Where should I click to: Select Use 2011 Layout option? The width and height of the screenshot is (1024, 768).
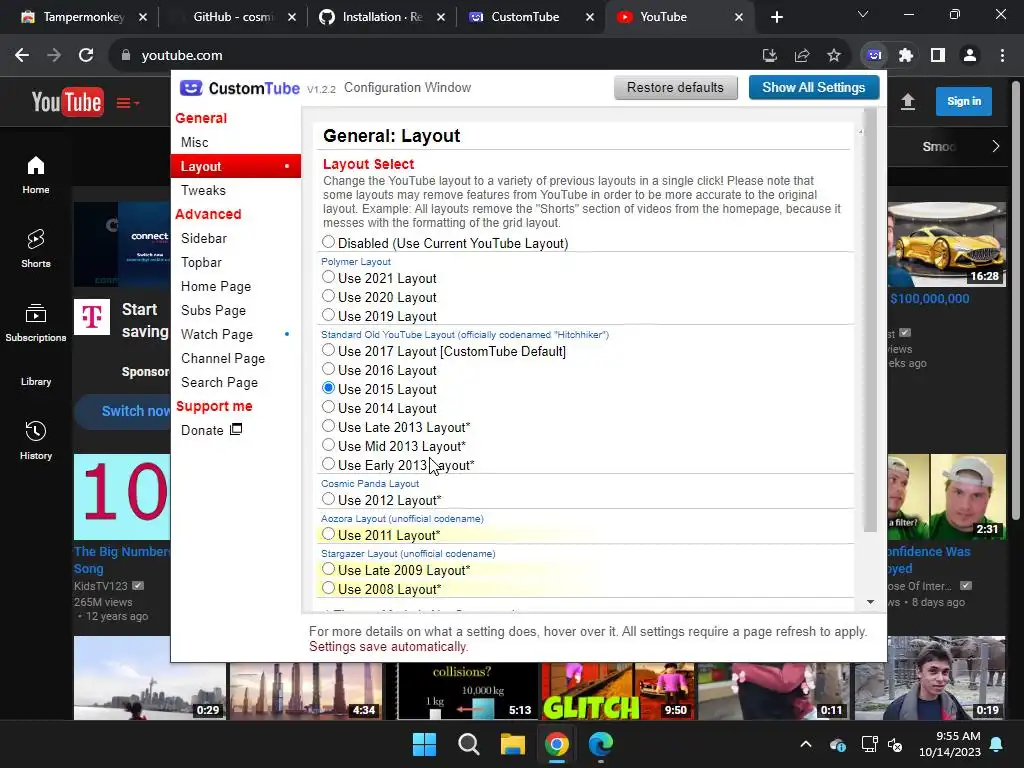coord(328,534)
